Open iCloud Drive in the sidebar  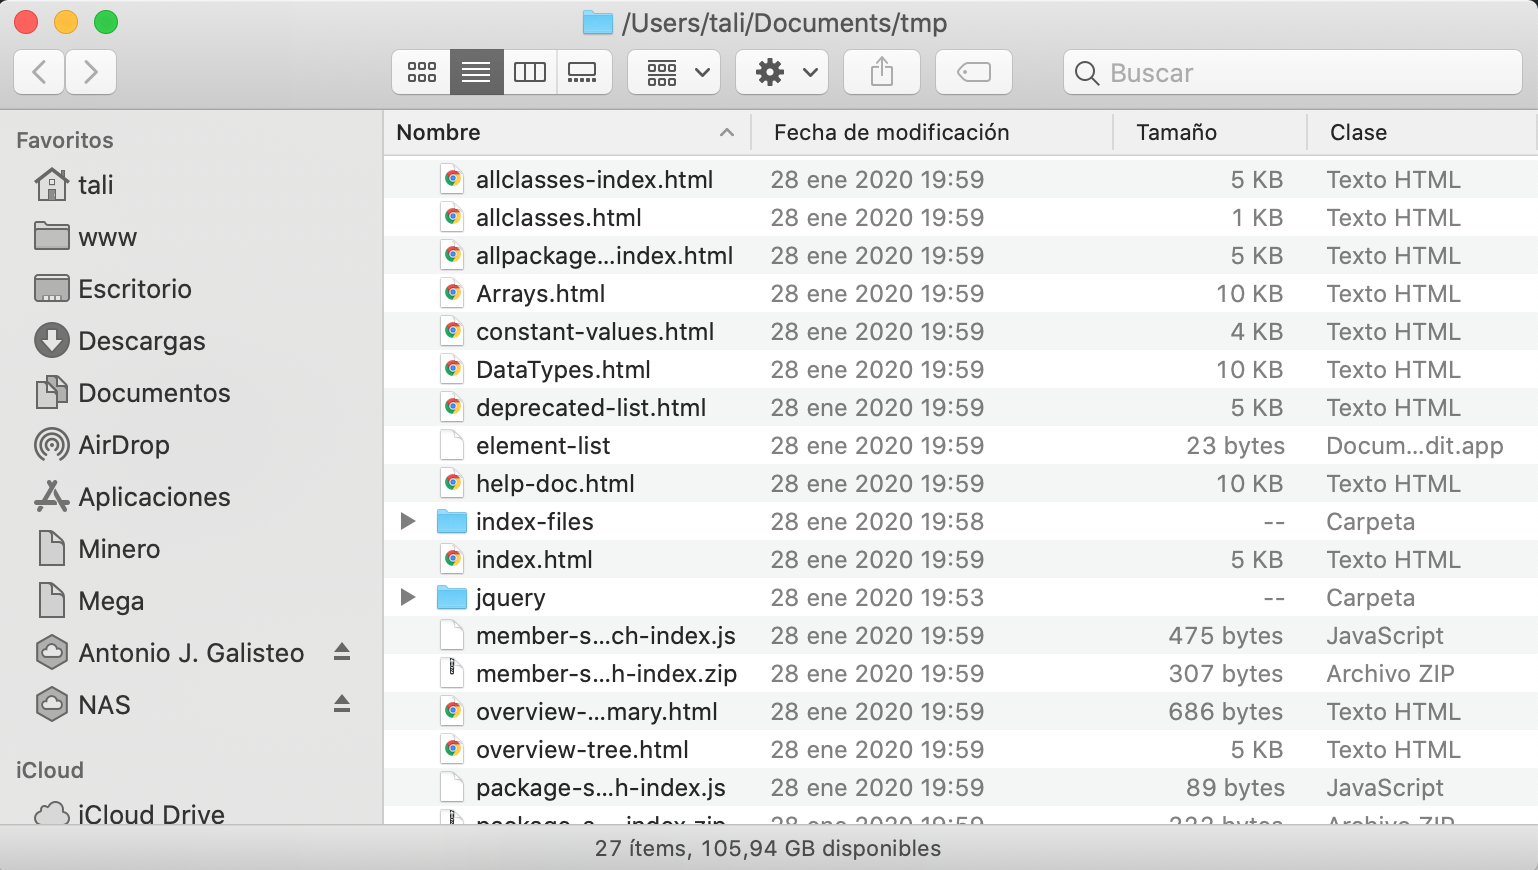pos(150,814)
